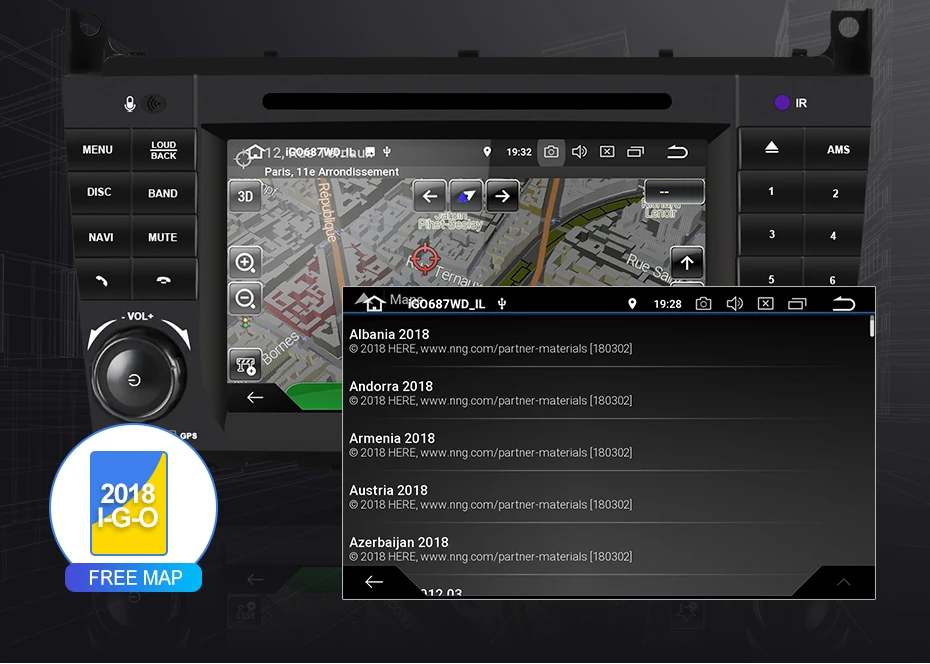Select preset number 6 button

[832, 279]
